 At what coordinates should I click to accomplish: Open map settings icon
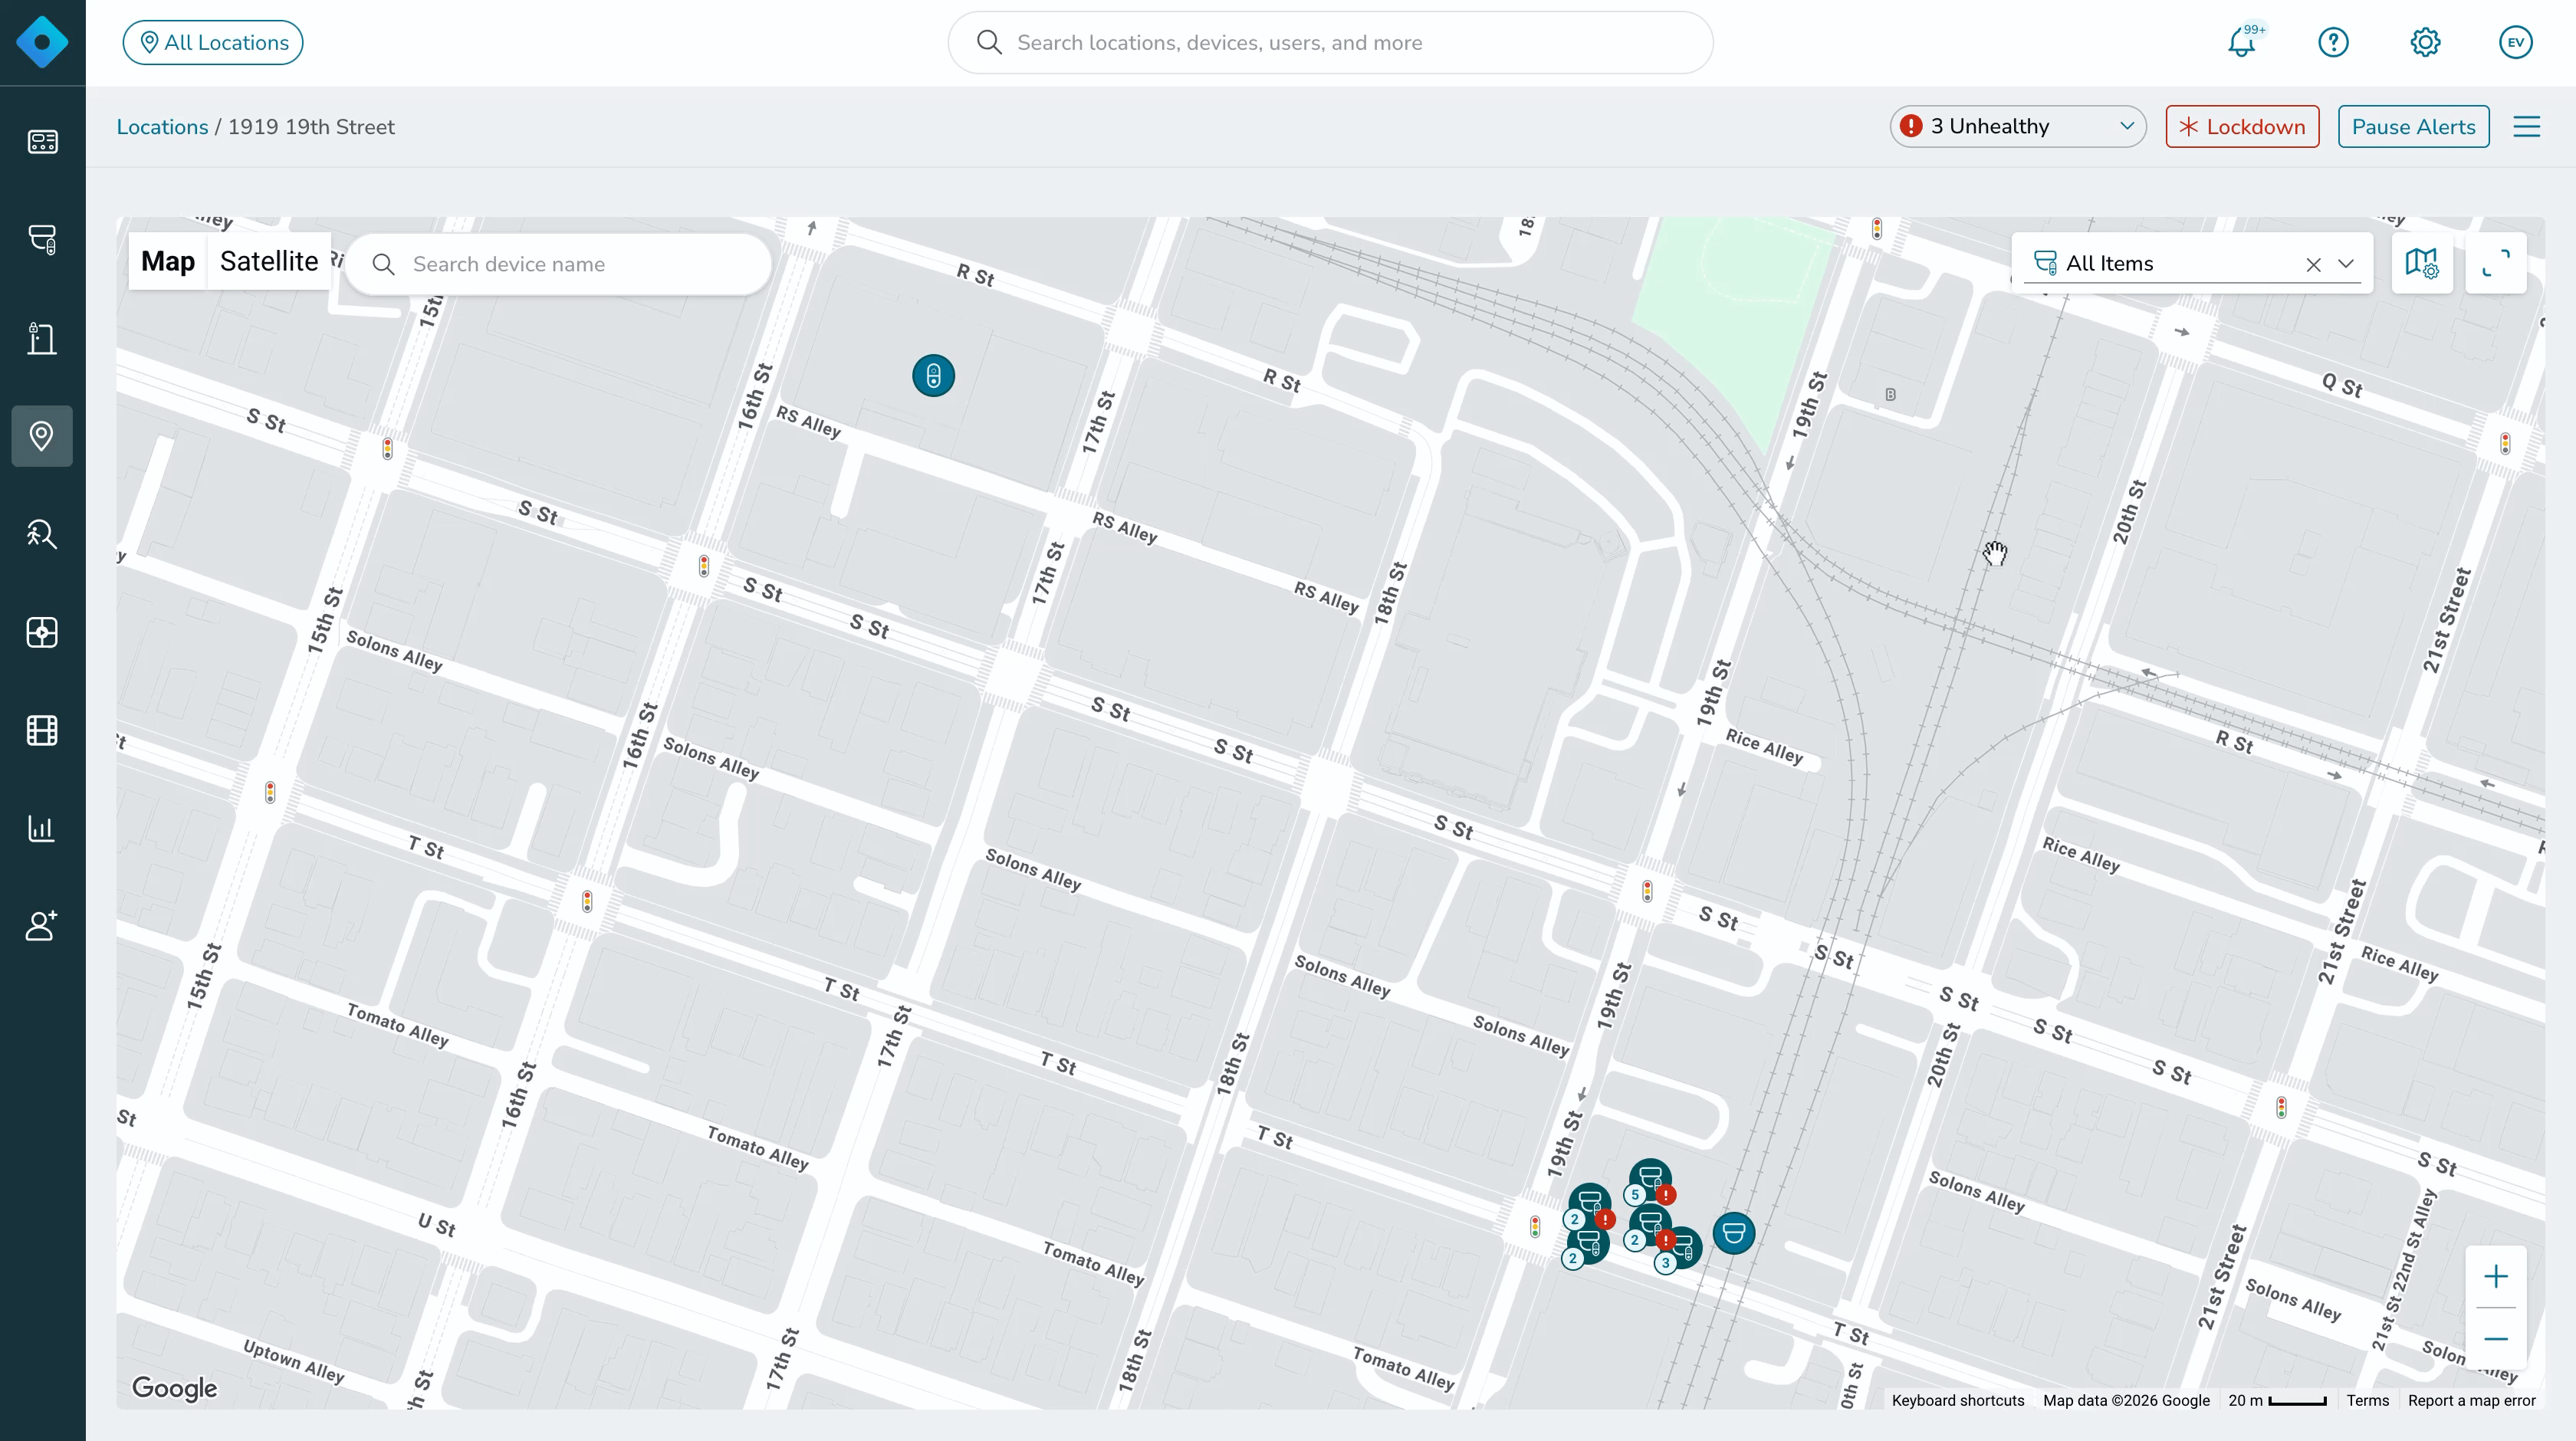pos(2422,263)
